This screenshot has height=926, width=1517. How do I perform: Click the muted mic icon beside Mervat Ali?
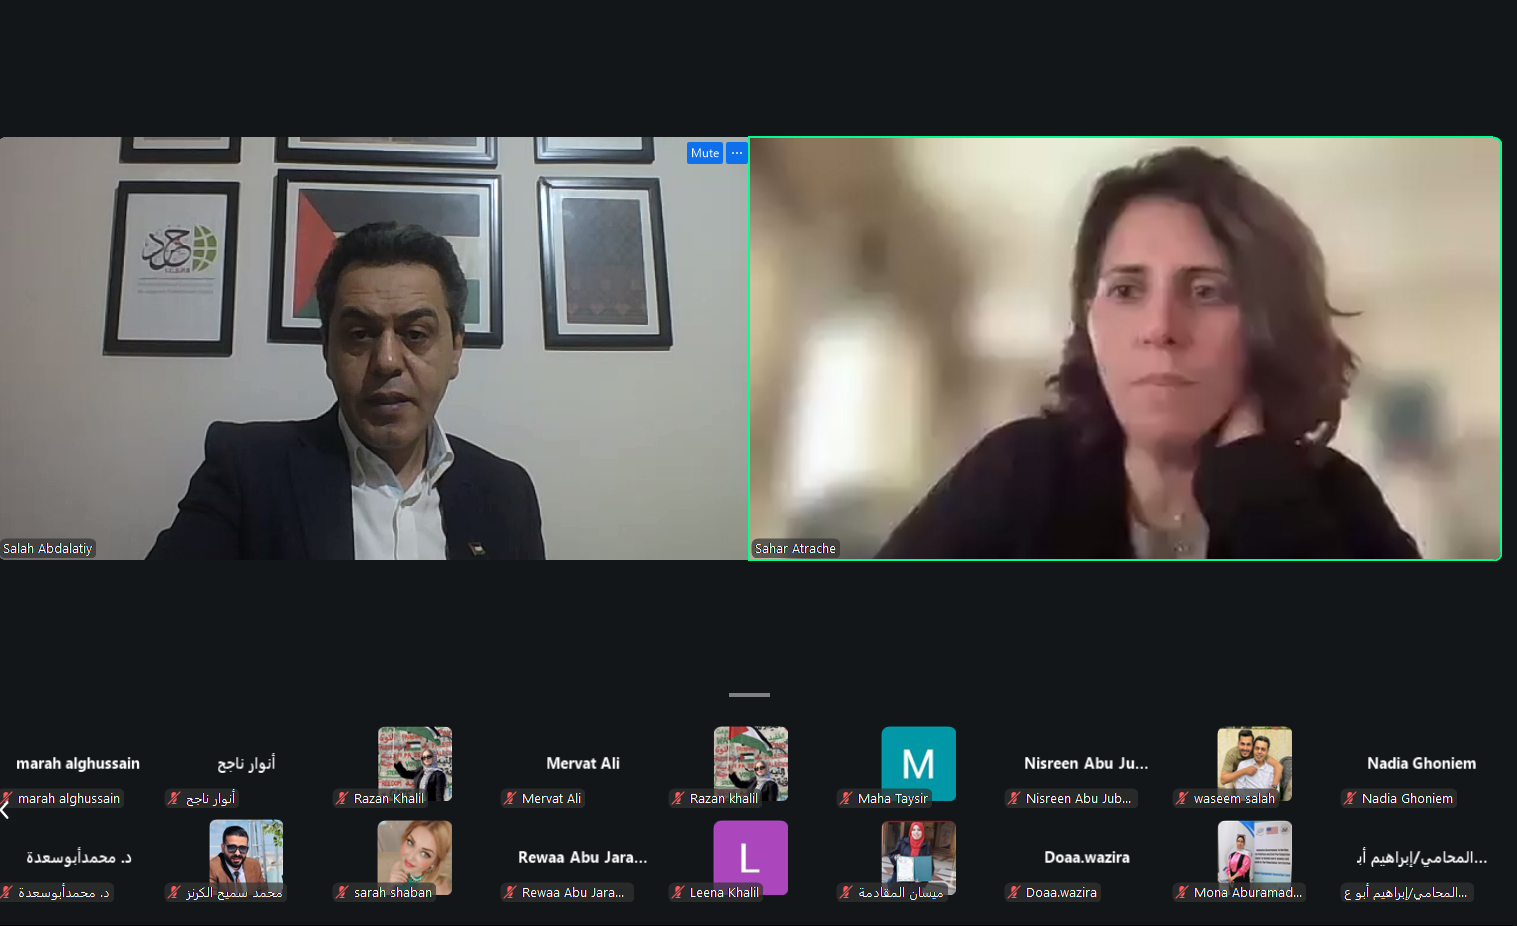(511, 798)
